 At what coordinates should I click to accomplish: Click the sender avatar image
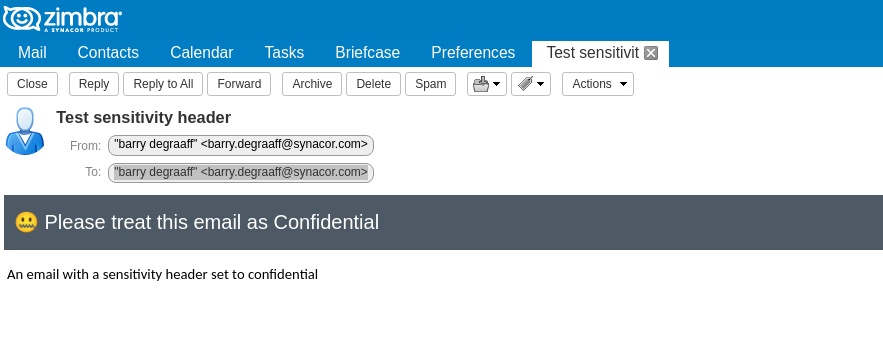pyautogui.click(x=25, y=131)
